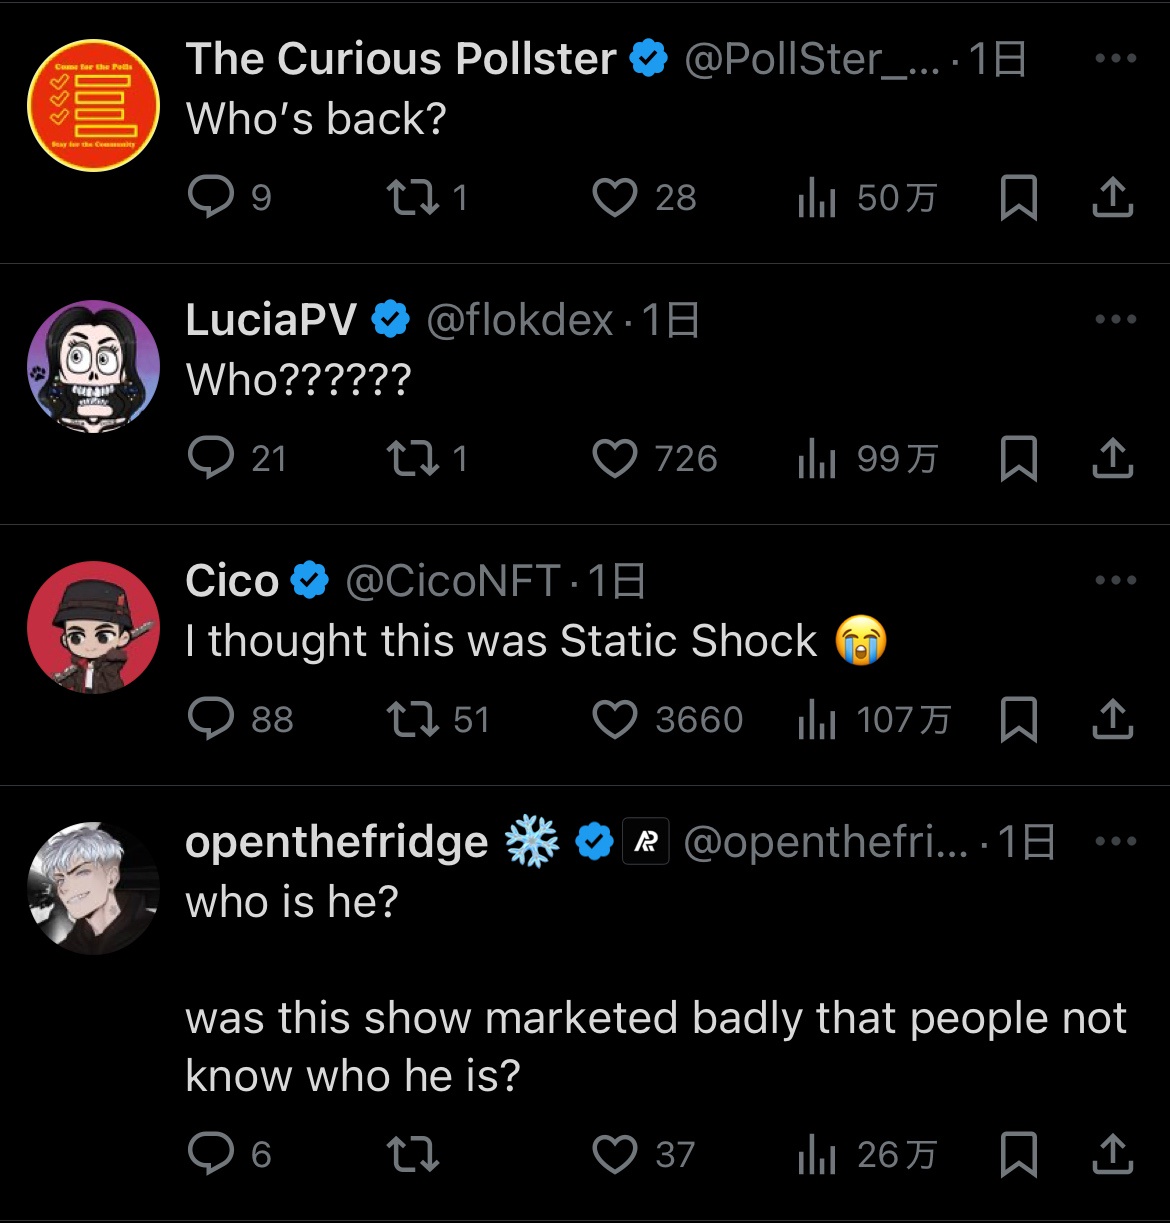Click the affiliate badge next to openthefridge
The height and width of the screenshot is (1223, 1170).
pyautogui.click(x=646, y=842)
